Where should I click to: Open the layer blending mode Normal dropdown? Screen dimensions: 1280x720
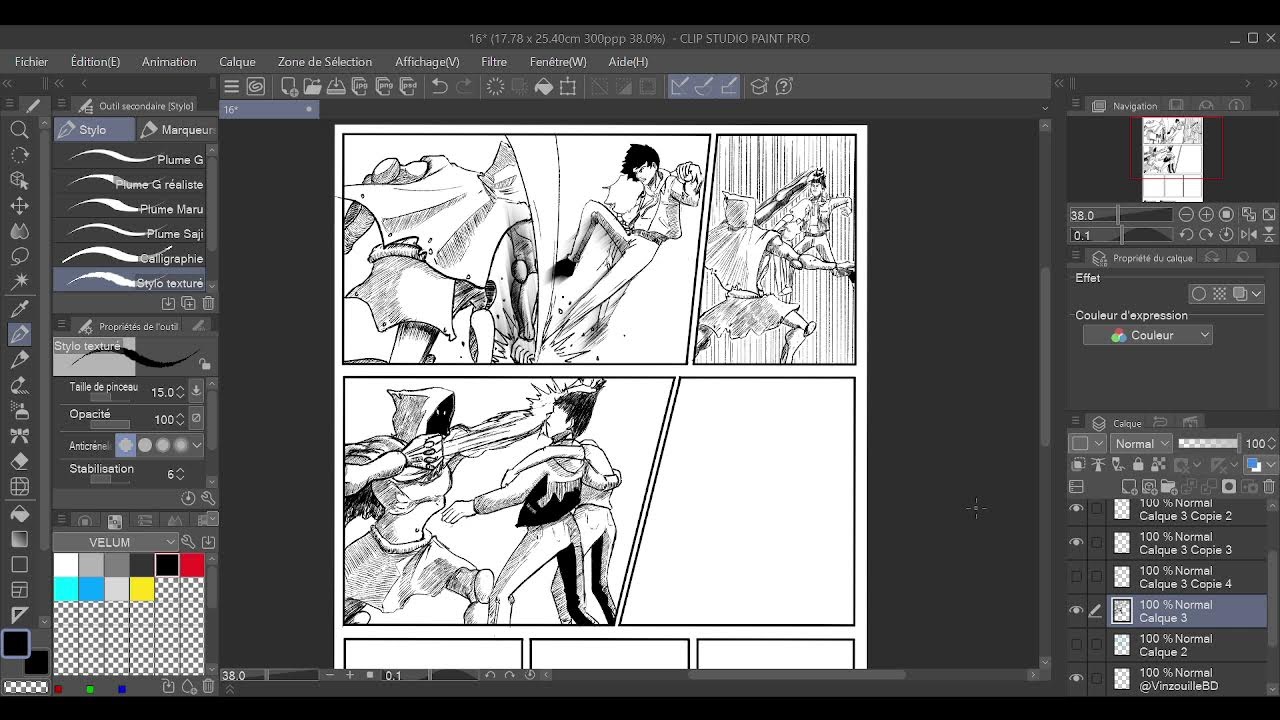[1142, 443]
